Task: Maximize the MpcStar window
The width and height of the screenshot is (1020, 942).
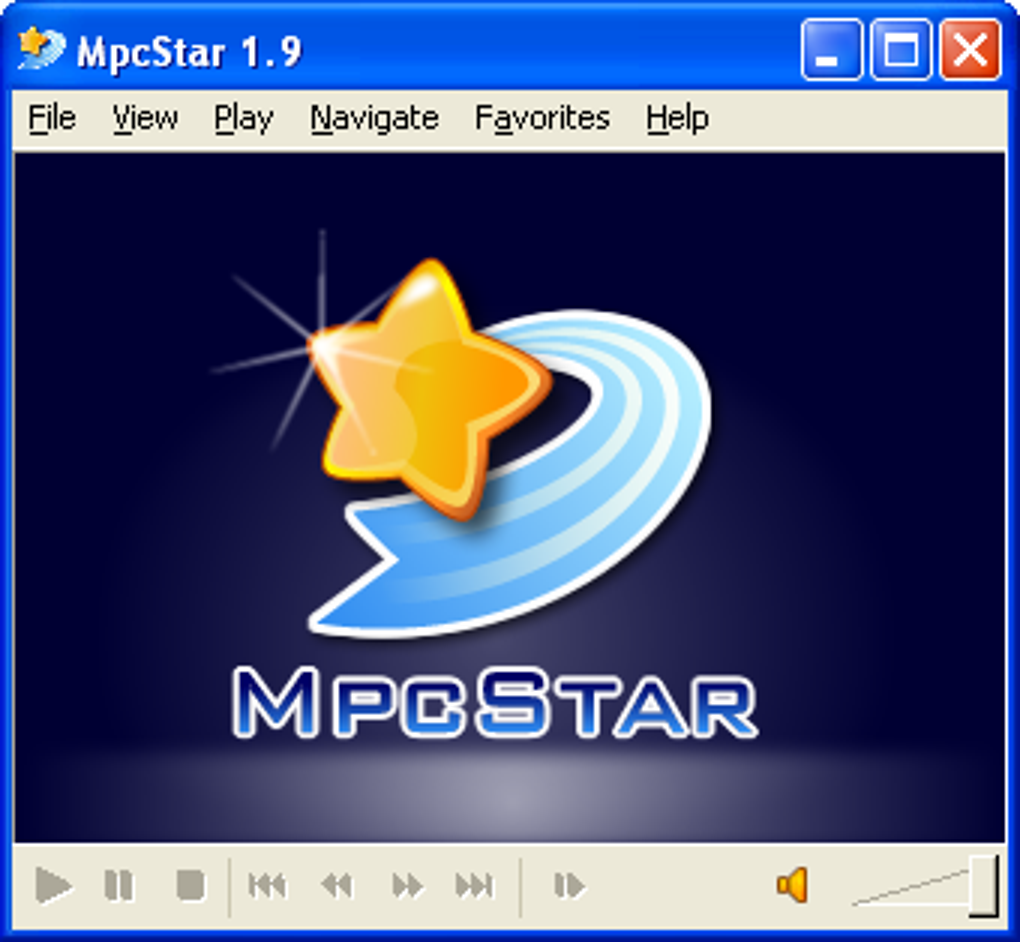Action: click(x=902, y=49)
